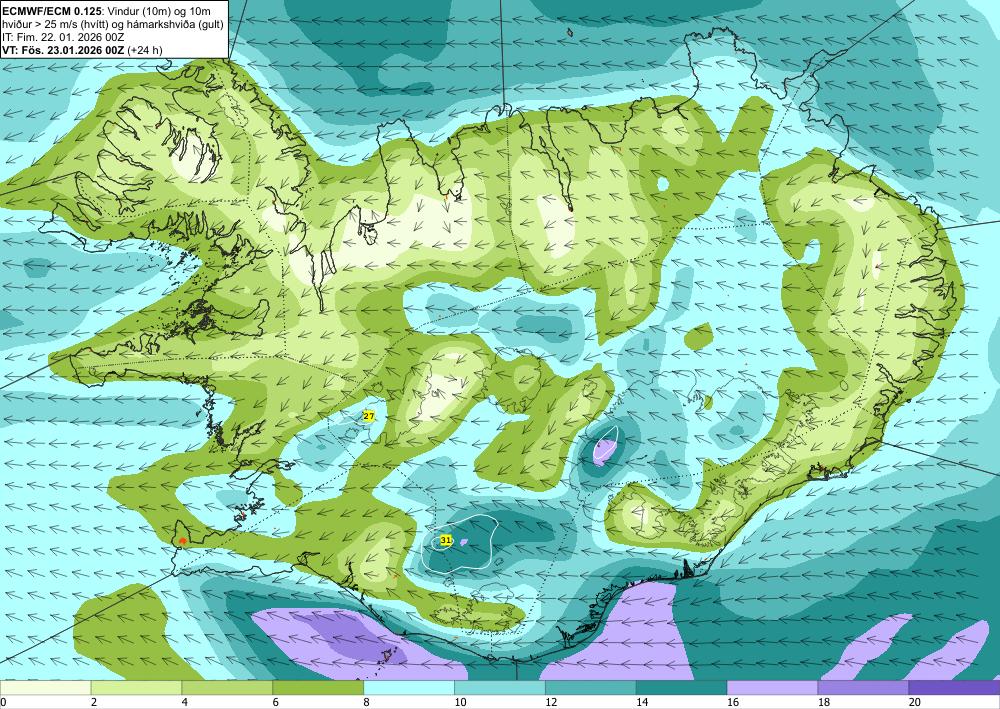
Task: Click the '(+24 h)' forecast offset text
Action: (145, 50)
